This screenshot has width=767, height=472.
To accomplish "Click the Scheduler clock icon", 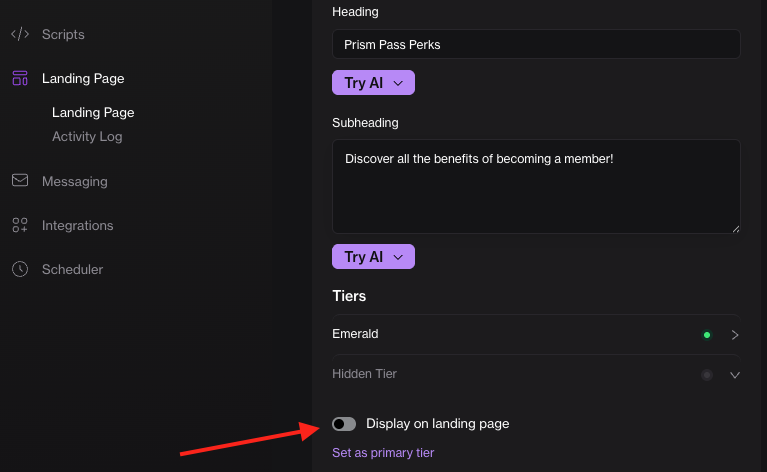I will [x=20, y=269].
